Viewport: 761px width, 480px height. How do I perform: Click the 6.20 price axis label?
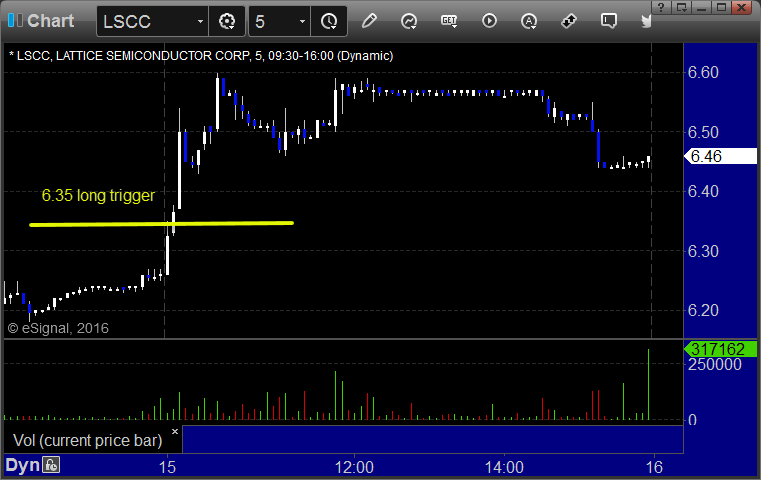pyautogui.click(x=703, y=310)
